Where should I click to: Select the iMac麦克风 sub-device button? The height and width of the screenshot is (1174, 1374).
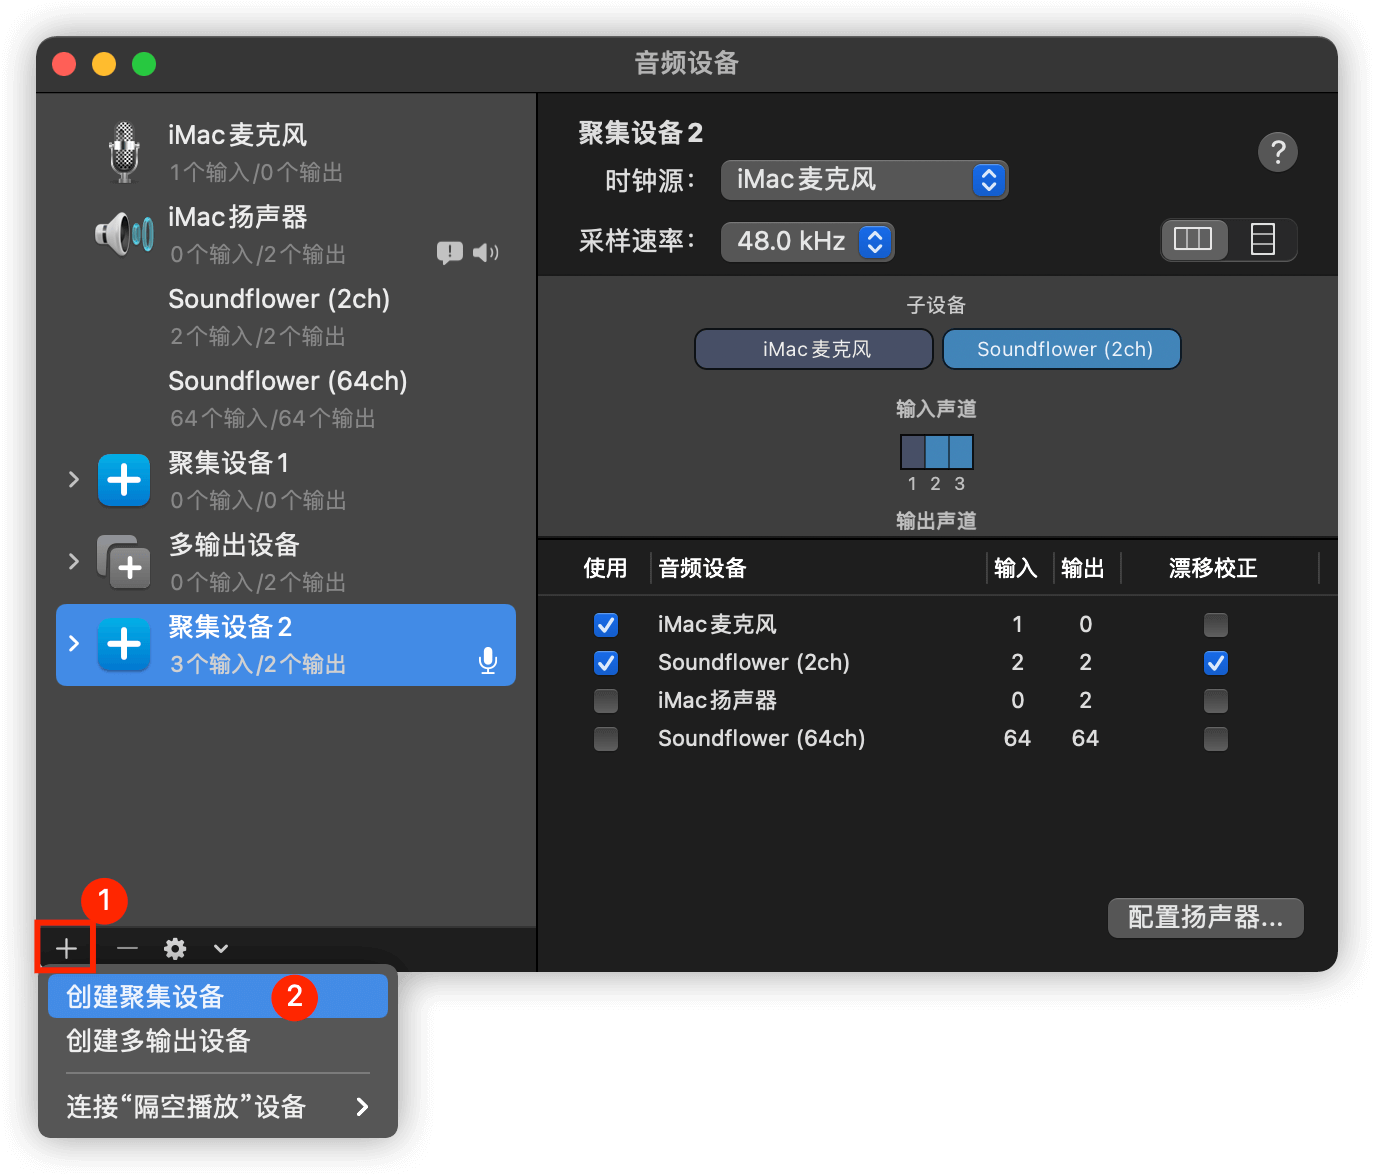(814, 349)
